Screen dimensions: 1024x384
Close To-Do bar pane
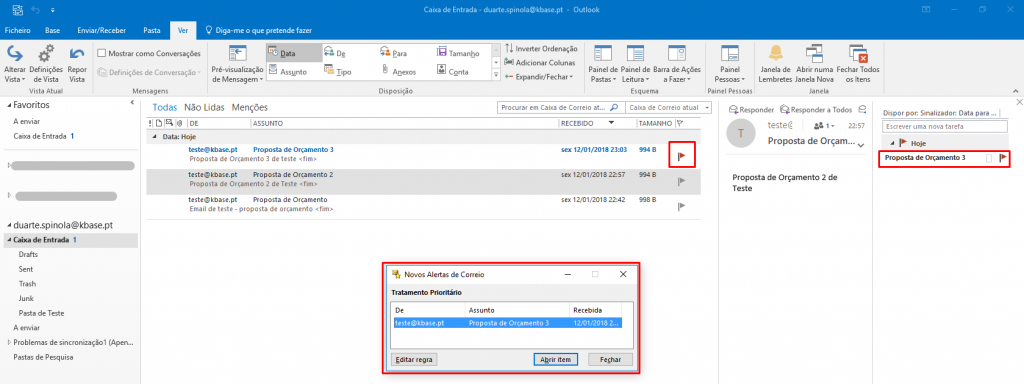(x=1019, y=103)
